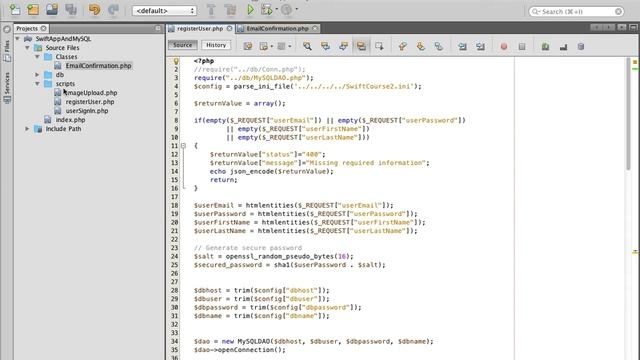This screenshot has height=360, width=640.
Task: Open the Debug Project dropdown arrow
Action: [x=276, y=9]
